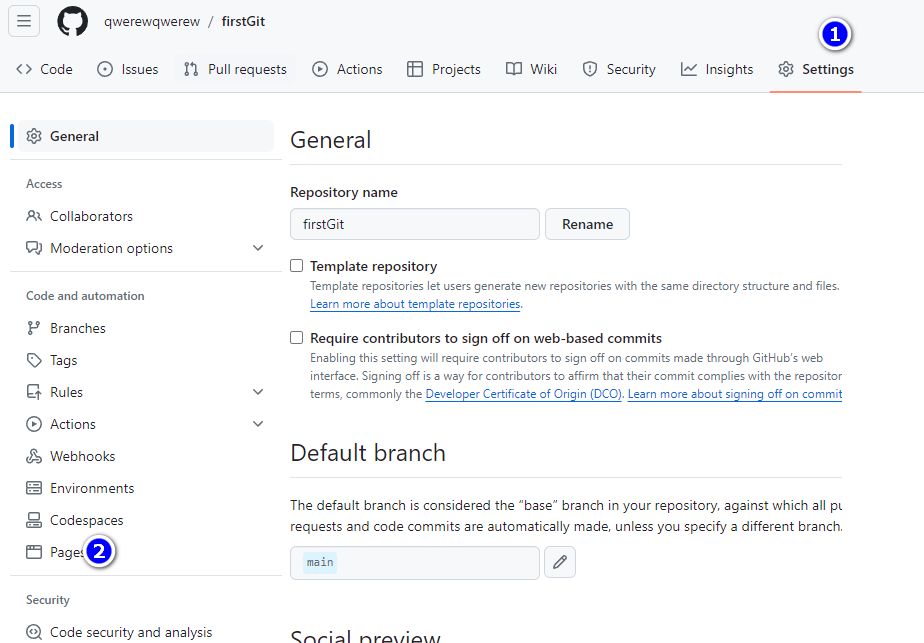This screenshot has width=924, height=643.
Task: Expand Moderation options in sidebar
Action: [258, 248]
